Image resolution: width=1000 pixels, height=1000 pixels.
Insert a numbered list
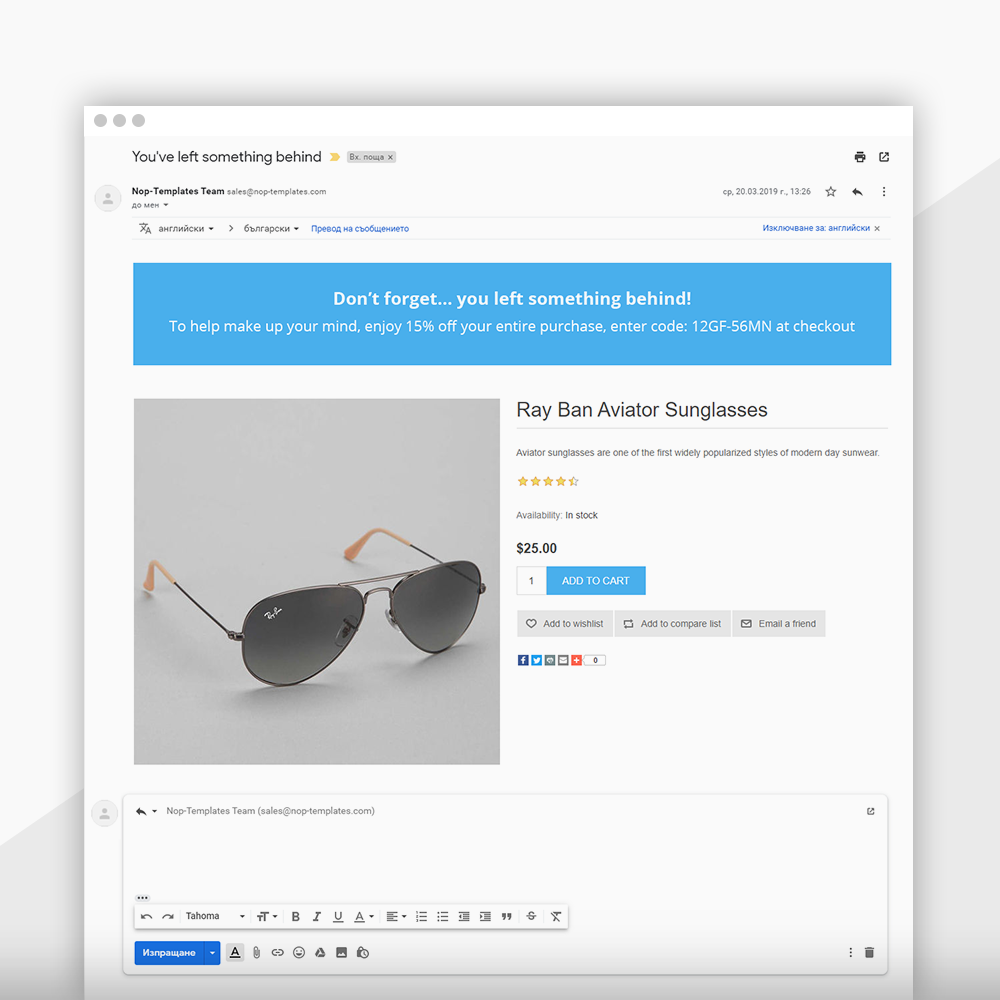422,916
